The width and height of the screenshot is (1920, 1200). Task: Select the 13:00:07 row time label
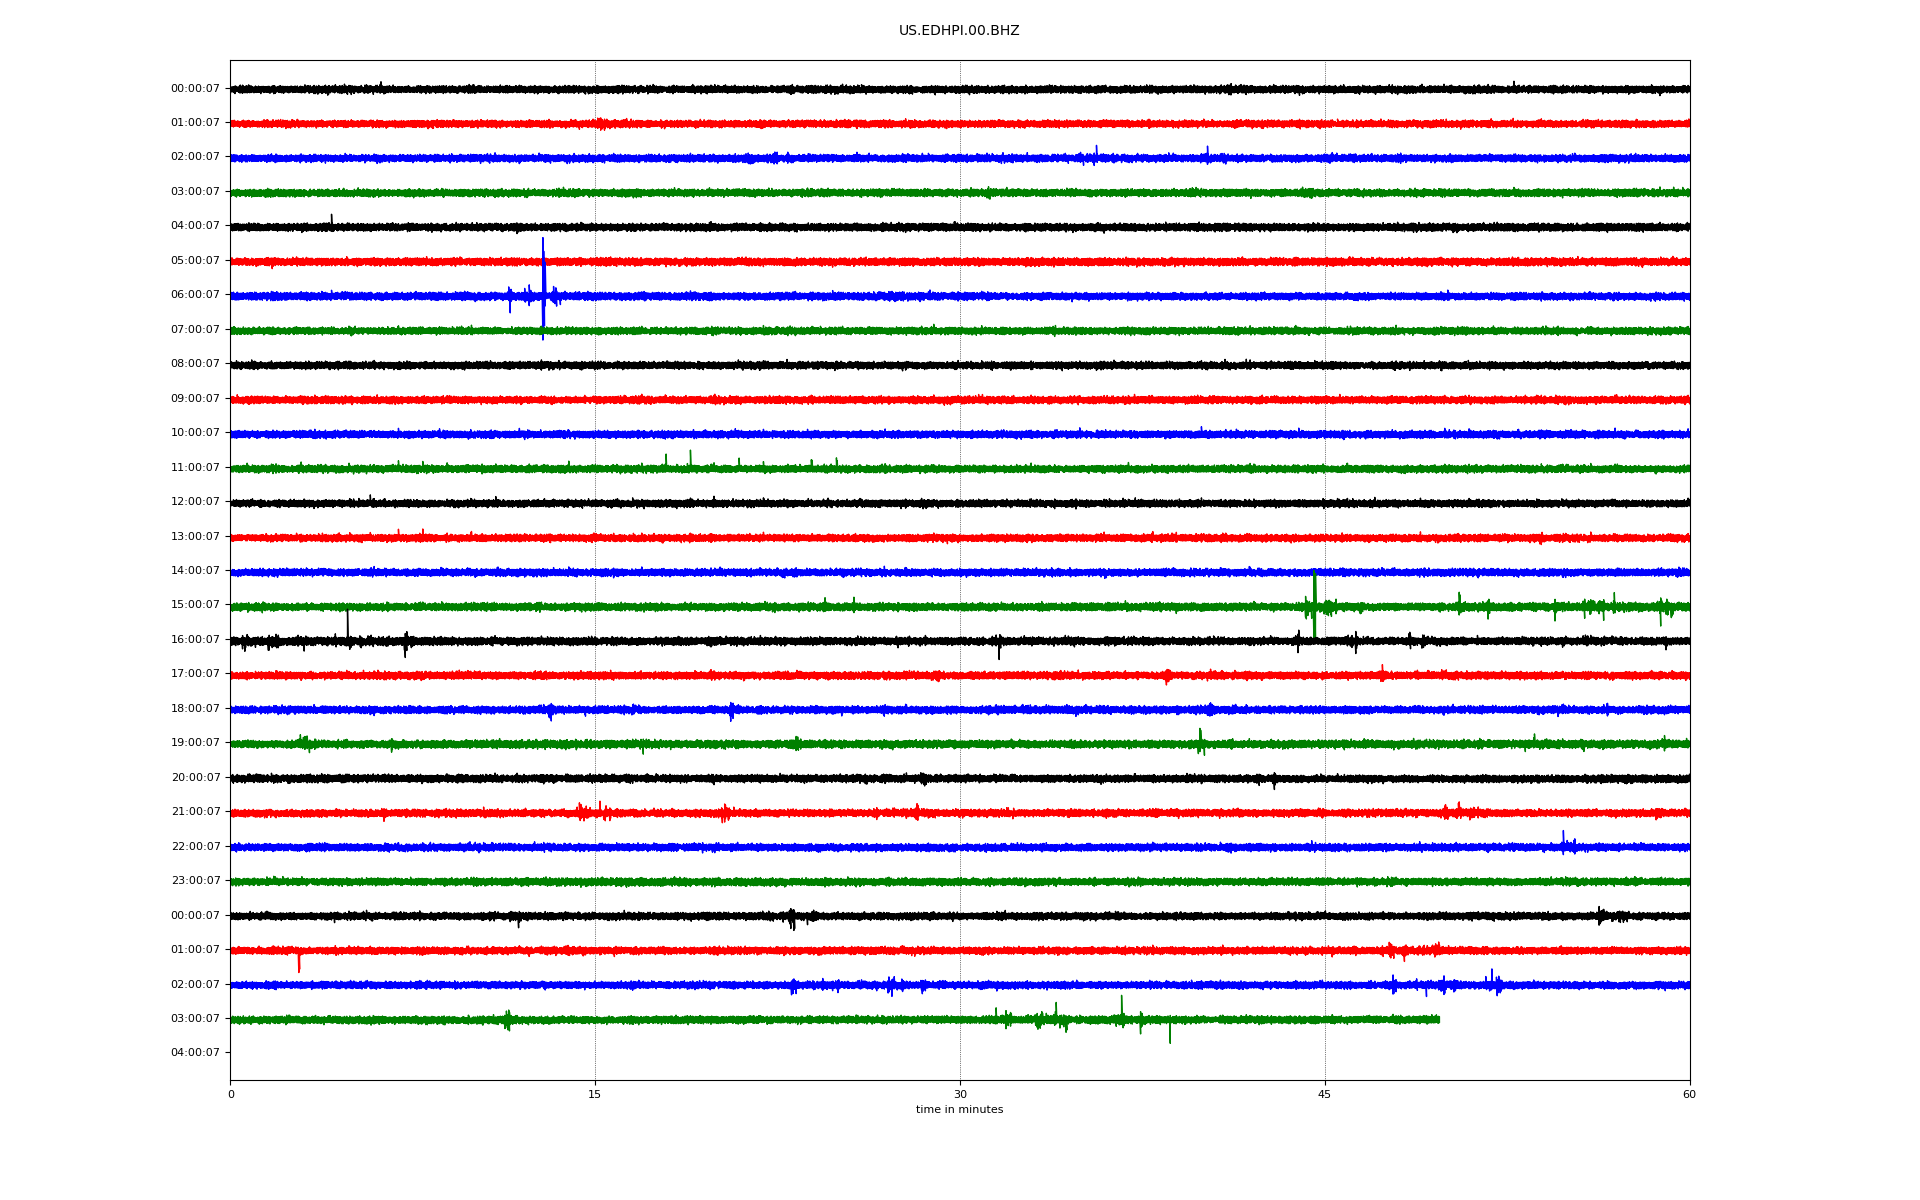(195, 537)
